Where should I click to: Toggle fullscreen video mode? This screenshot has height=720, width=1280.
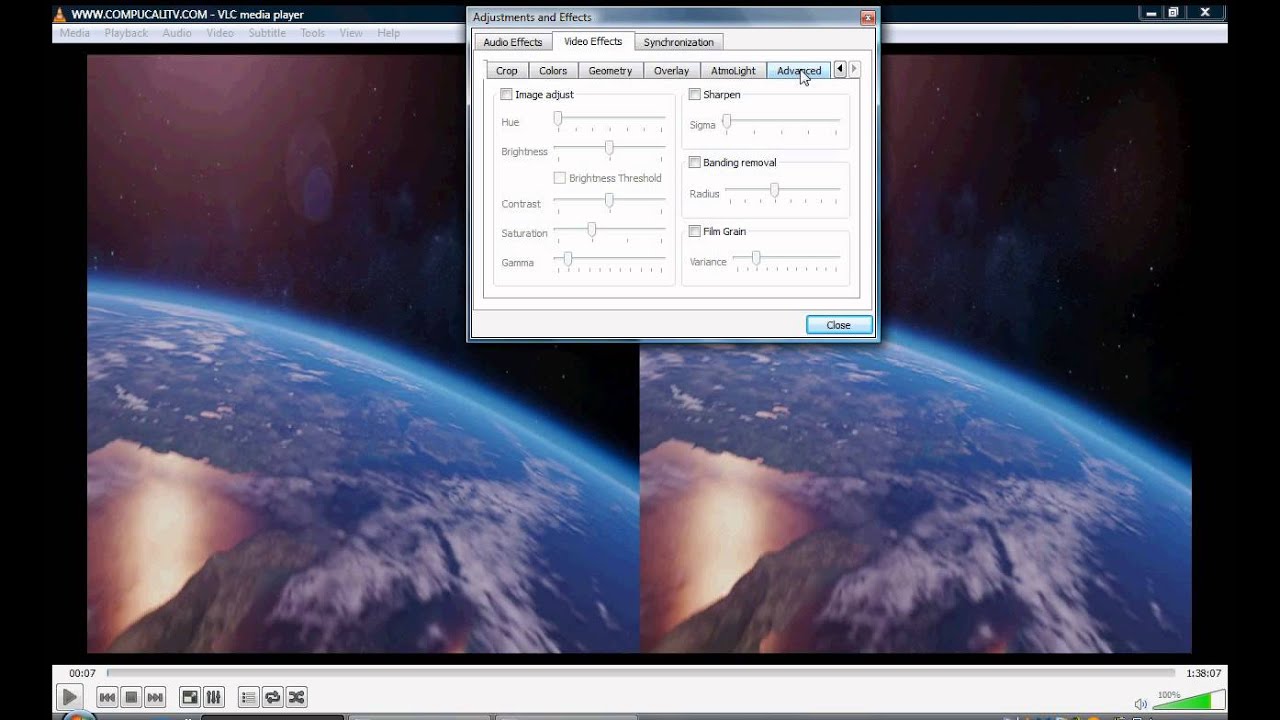point(189,697)
